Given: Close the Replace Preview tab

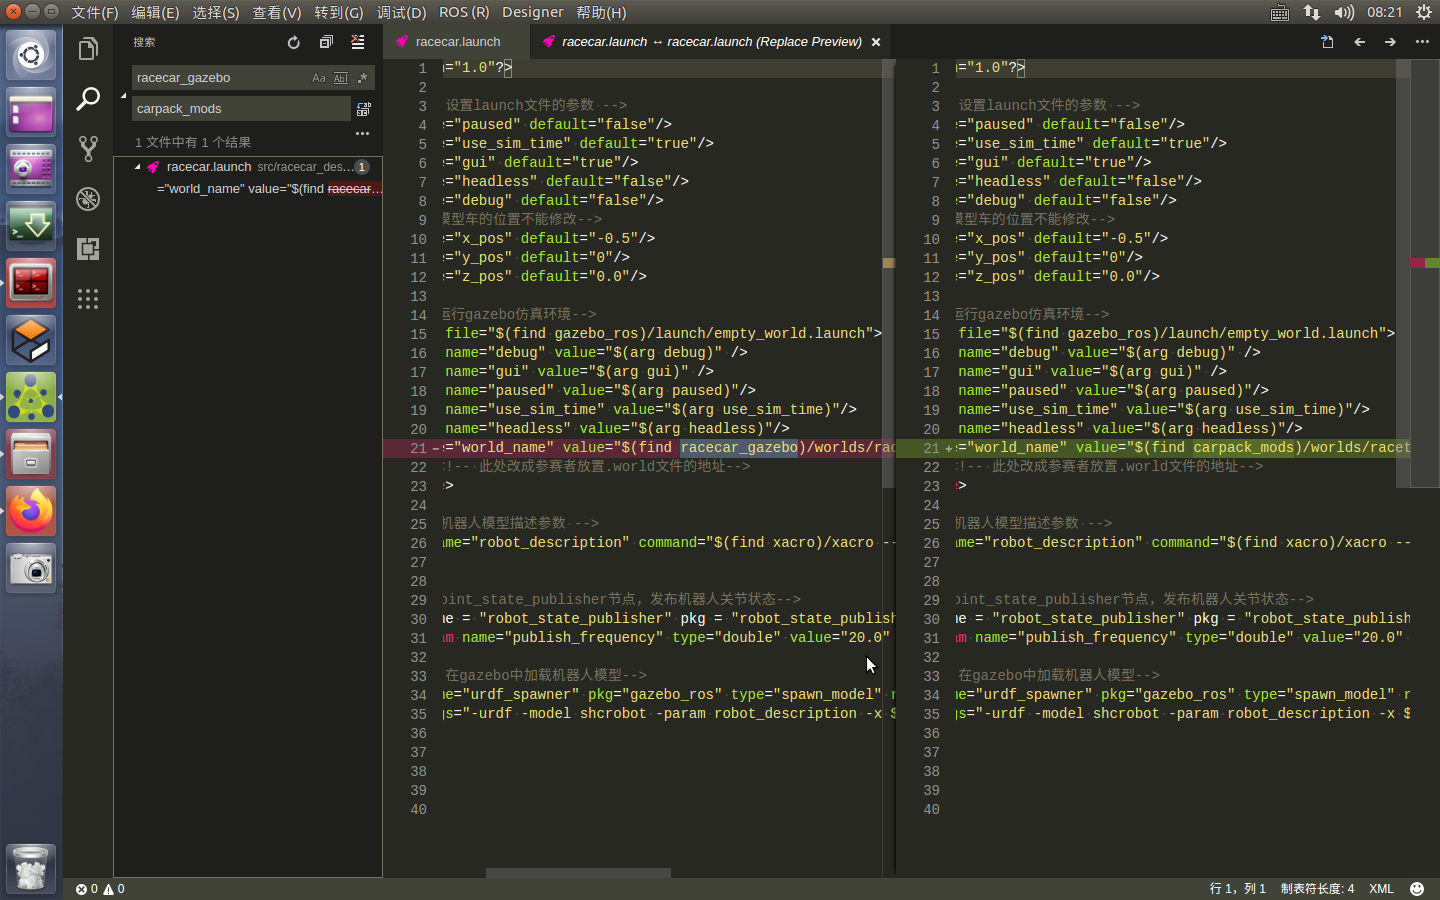Looking at the screenshot, I should pos(876,42).
